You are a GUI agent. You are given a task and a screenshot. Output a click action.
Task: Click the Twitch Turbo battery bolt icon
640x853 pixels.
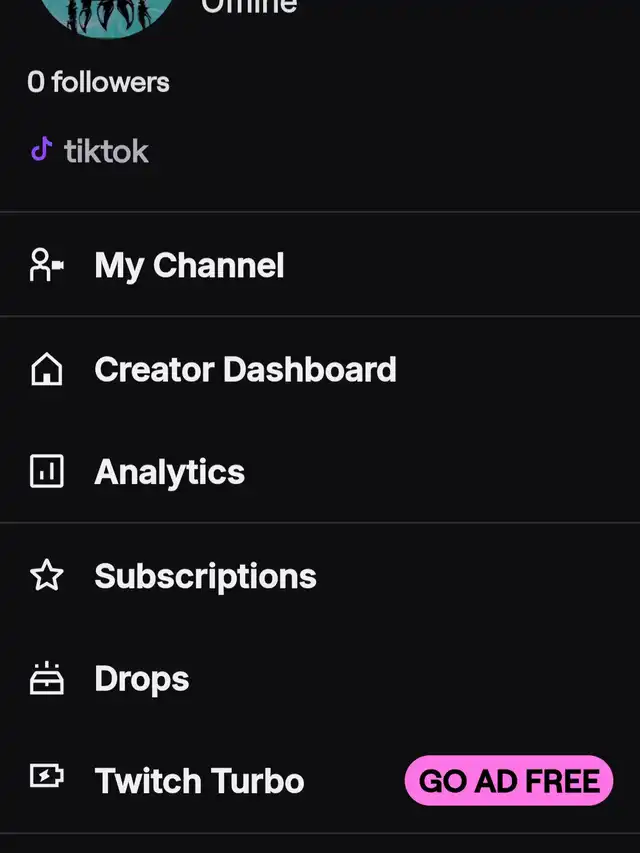coord(46,775)
